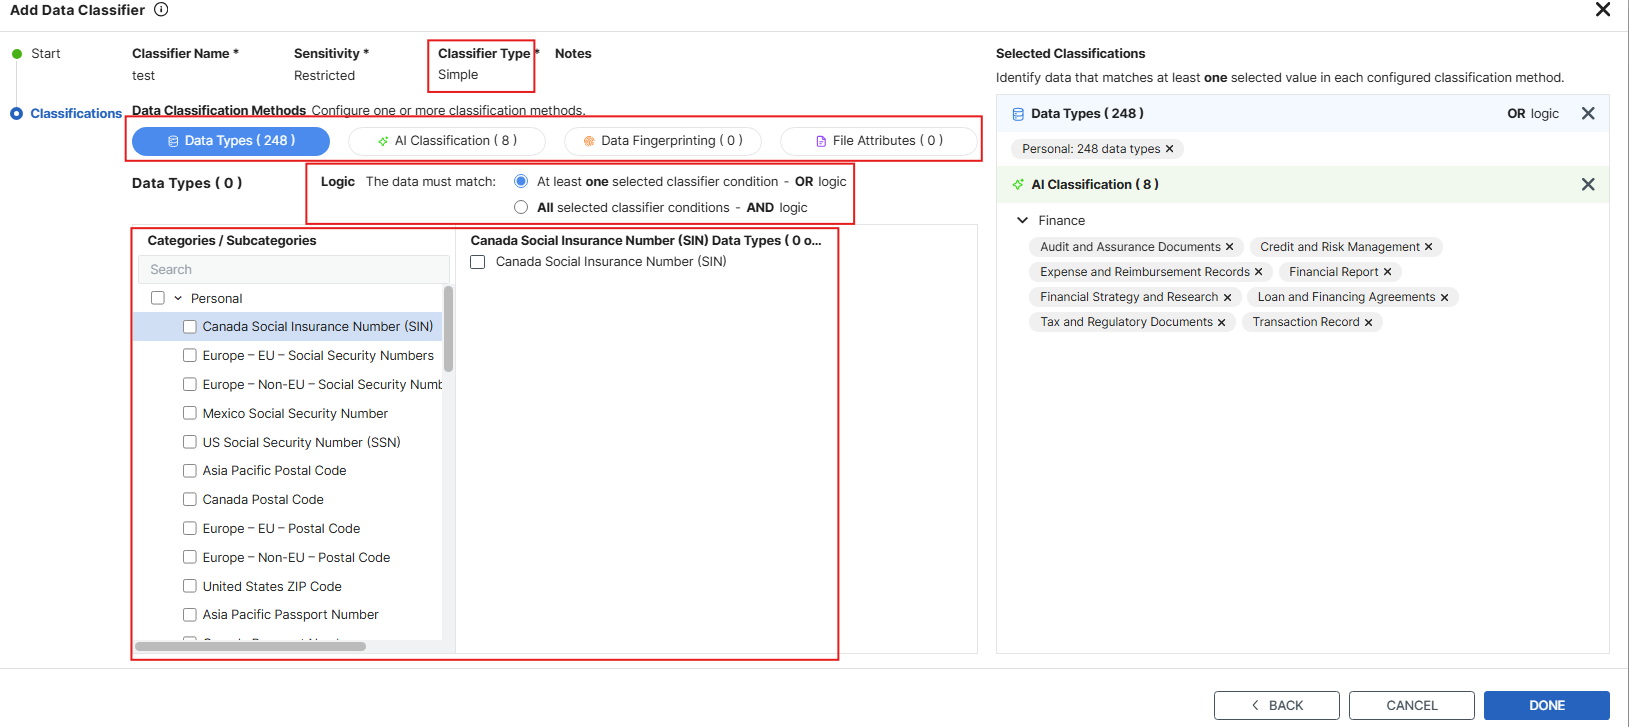
Task: Check Europe – EU – Postal Code checkbox
Action: coord(190,529)
